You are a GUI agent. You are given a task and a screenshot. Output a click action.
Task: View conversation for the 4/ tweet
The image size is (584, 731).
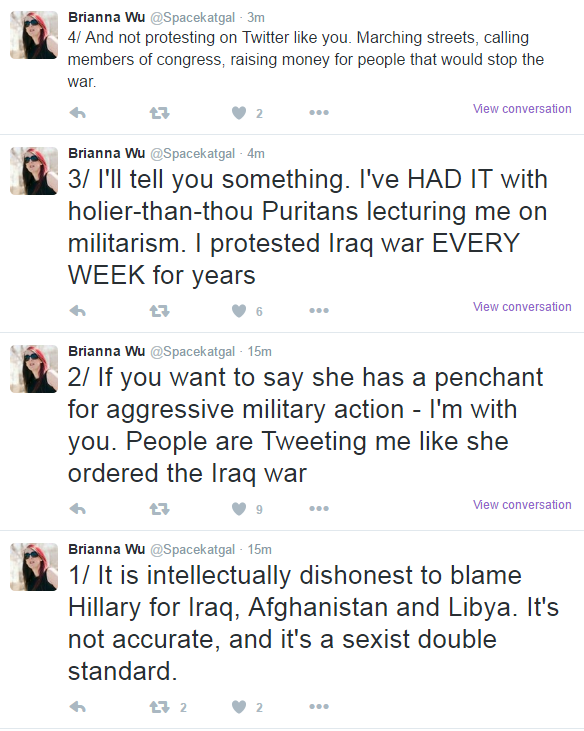tap(522, 109)
